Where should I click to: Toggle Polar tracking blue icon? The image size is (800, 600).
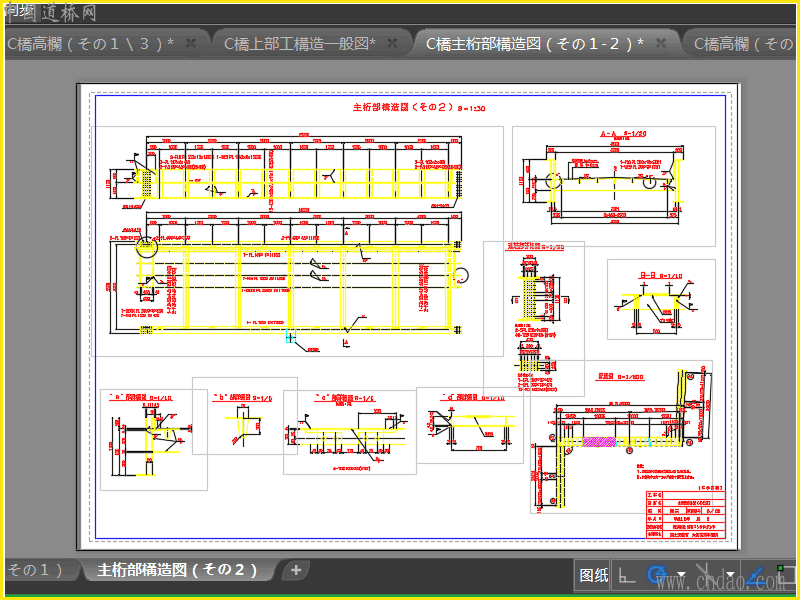(658, 576)
